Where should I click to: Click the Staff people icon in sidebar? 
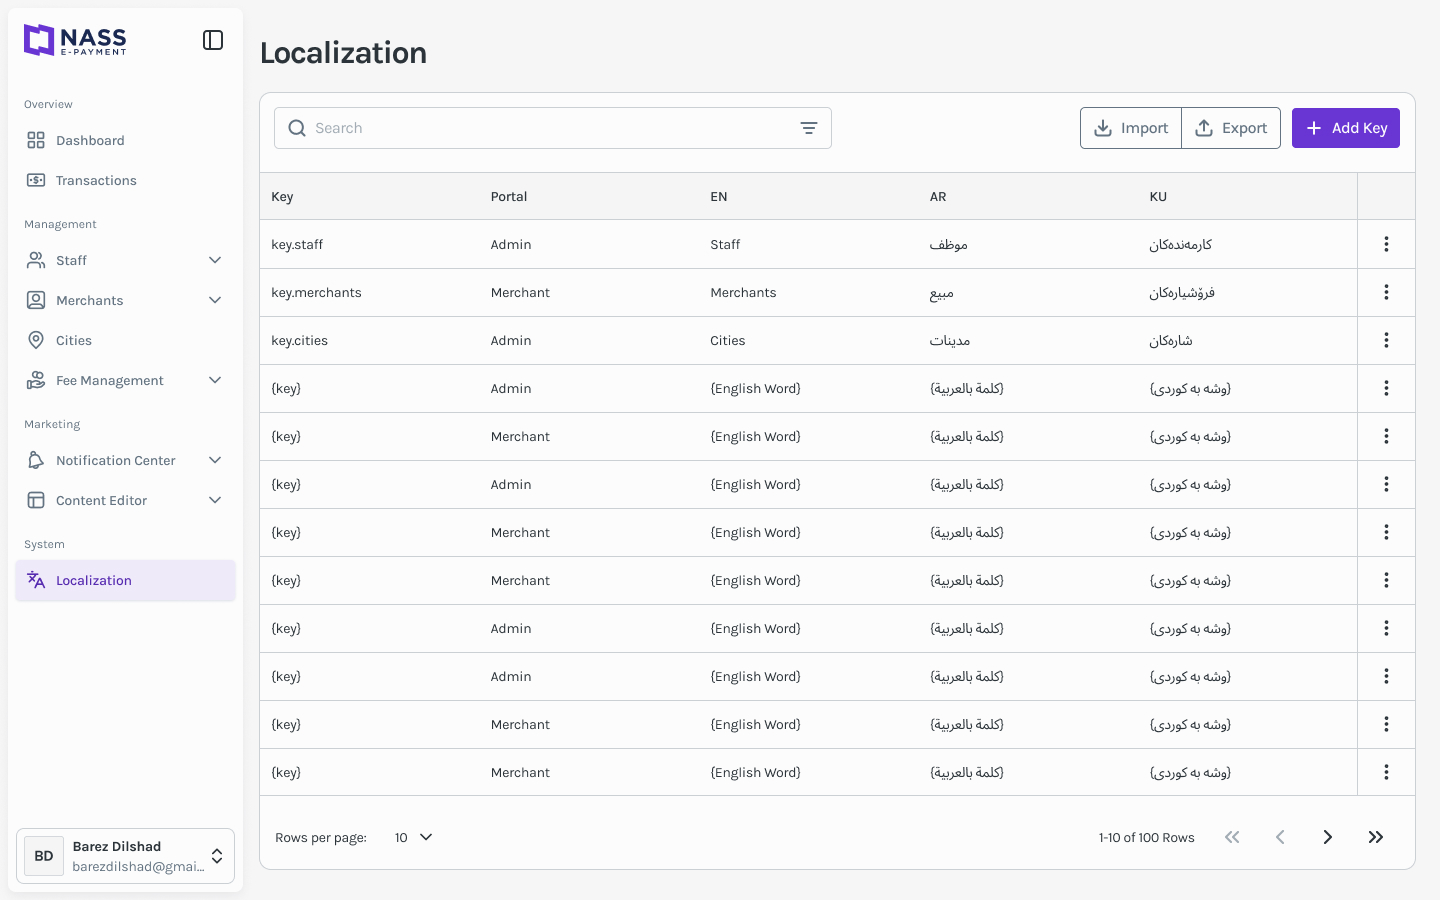[36, 260]
